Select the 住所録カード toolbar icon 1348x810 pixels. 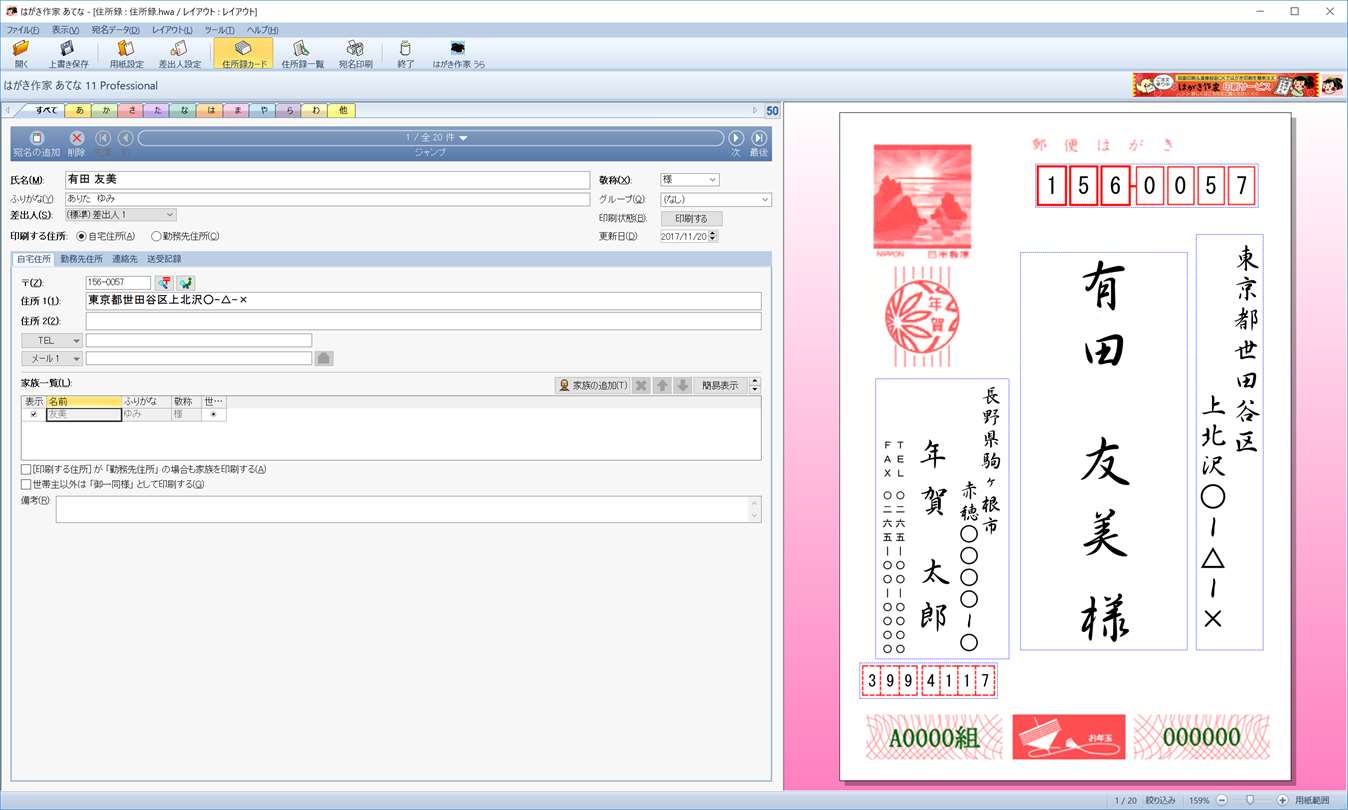[x=243, y=53]
